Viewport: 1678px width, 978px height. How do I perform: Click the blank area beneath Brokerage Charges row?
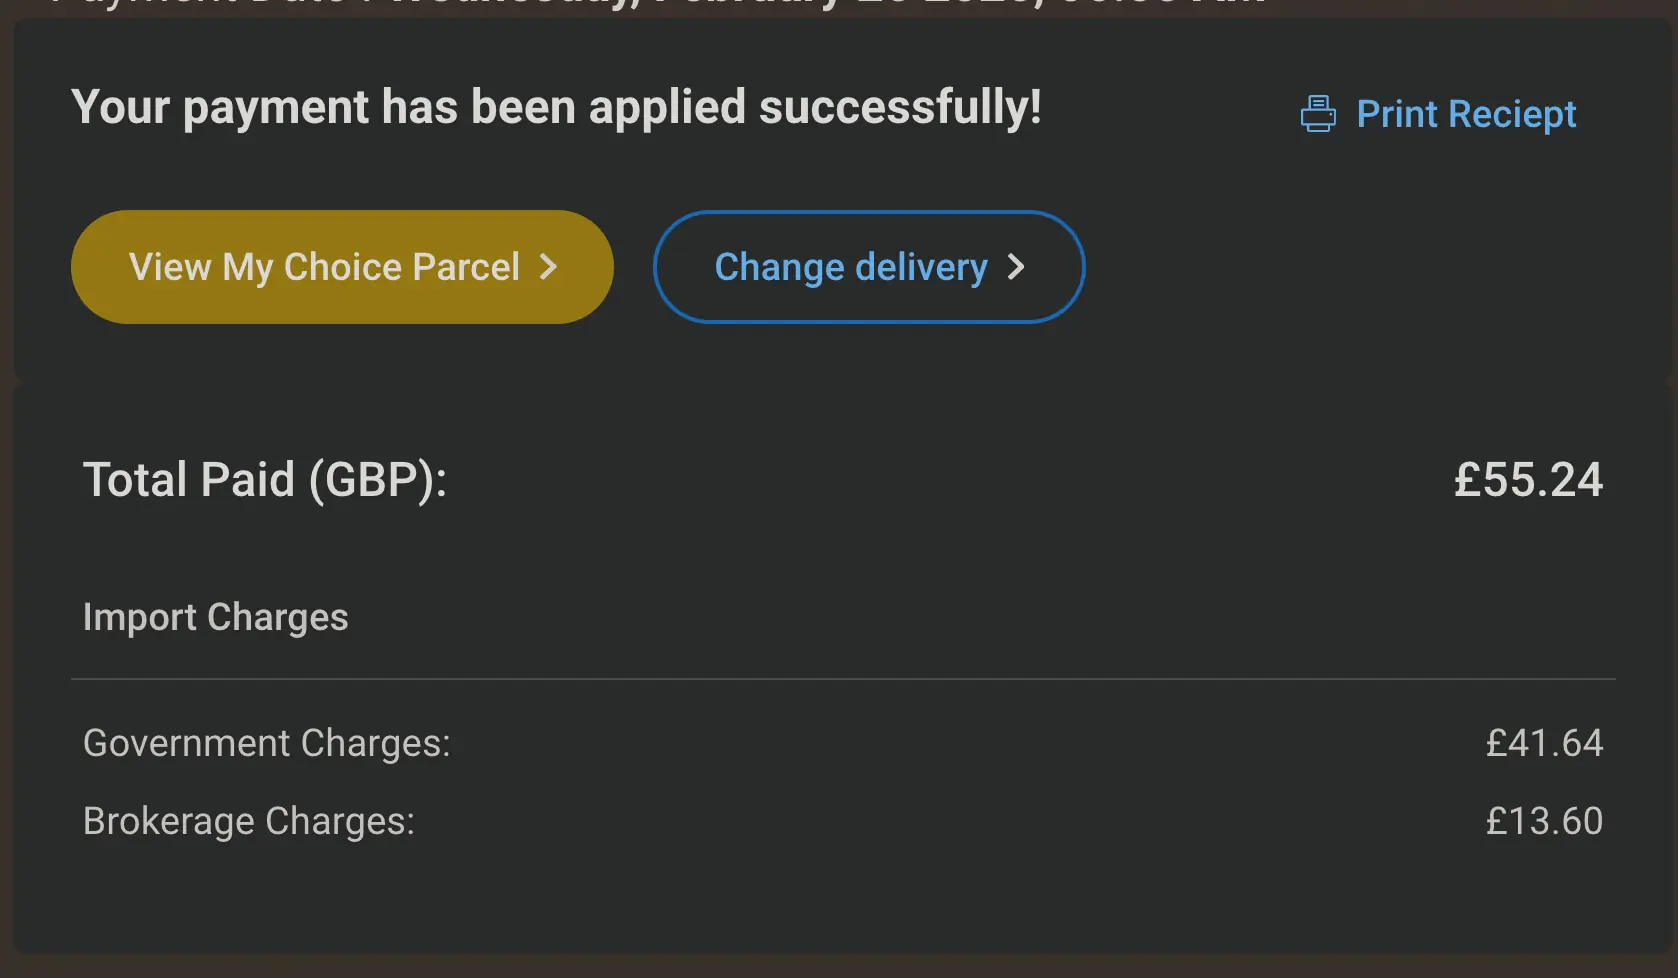(842, 900)
